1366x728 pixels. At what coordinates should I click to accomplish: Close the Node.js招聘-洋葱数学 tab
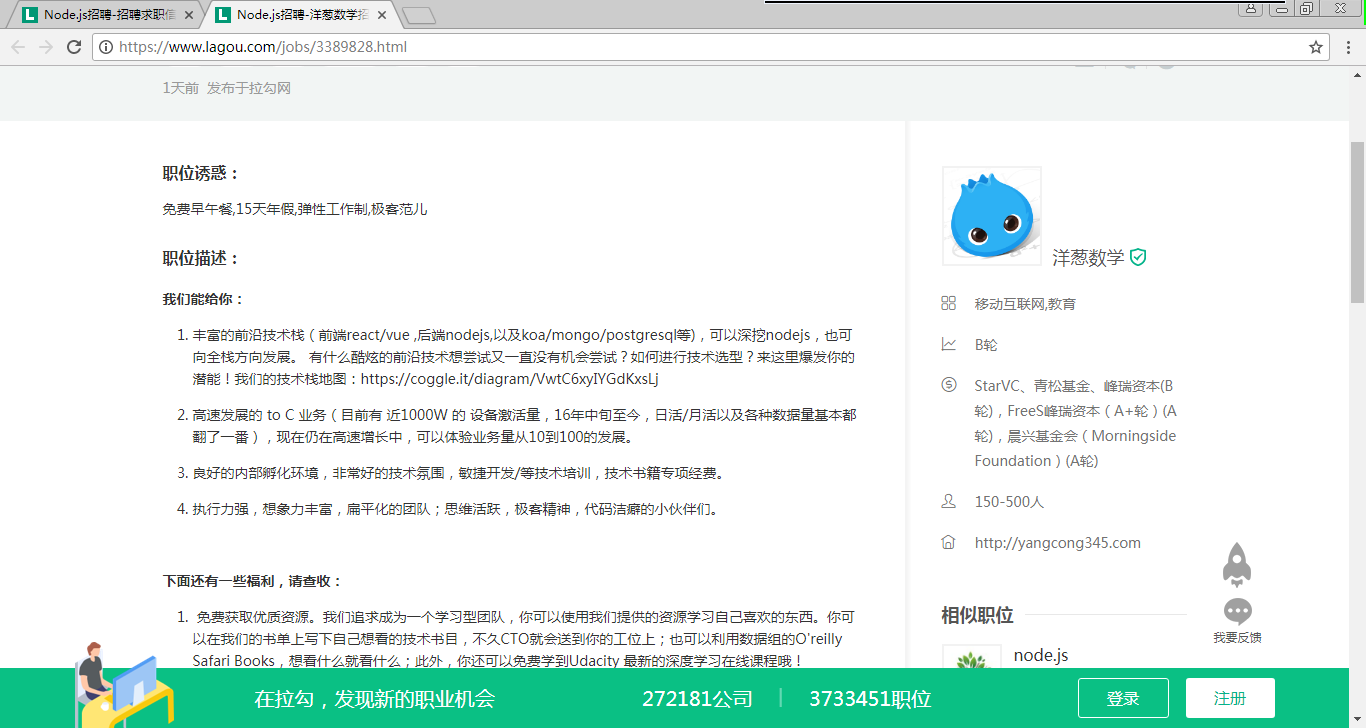tap(382, 15)
